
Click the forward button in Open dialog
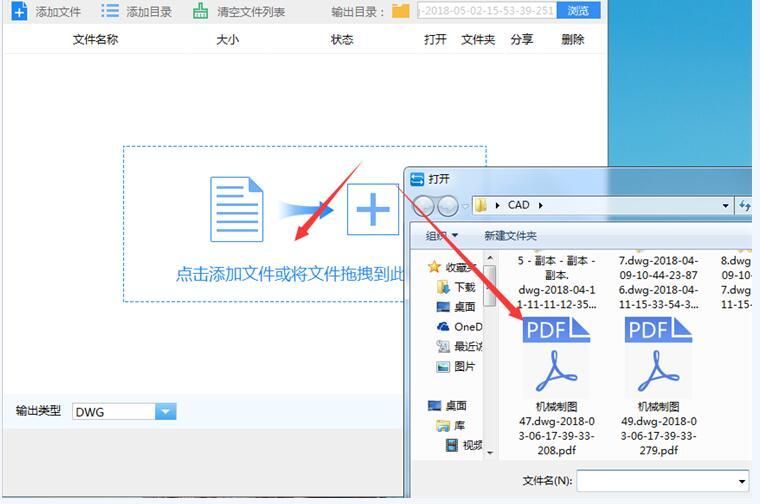coord(447,206)
